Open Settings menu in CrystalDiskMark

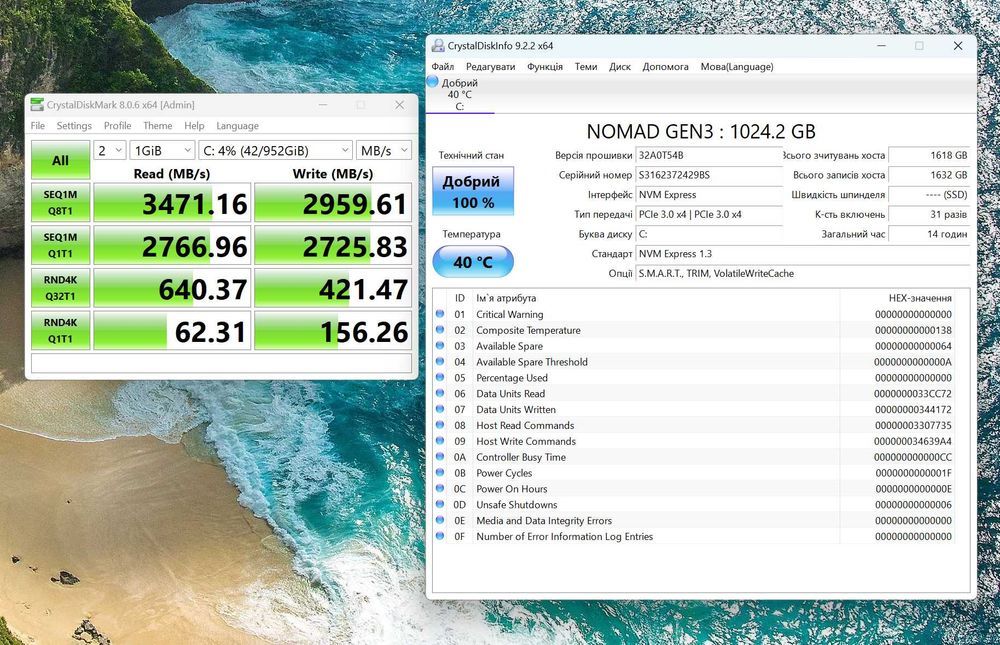(x=74, y=126)
